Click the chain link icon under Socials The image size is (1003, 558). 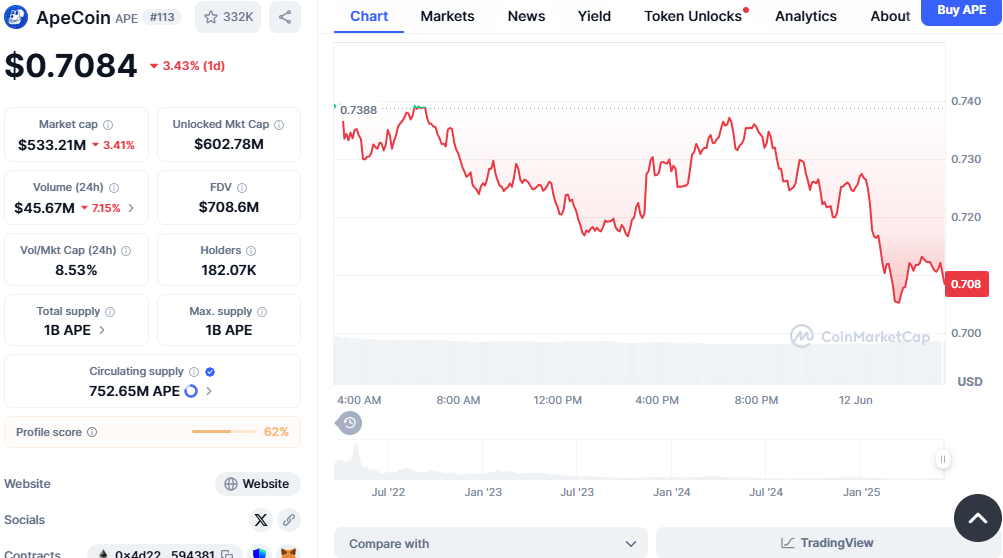click(289, 519)
